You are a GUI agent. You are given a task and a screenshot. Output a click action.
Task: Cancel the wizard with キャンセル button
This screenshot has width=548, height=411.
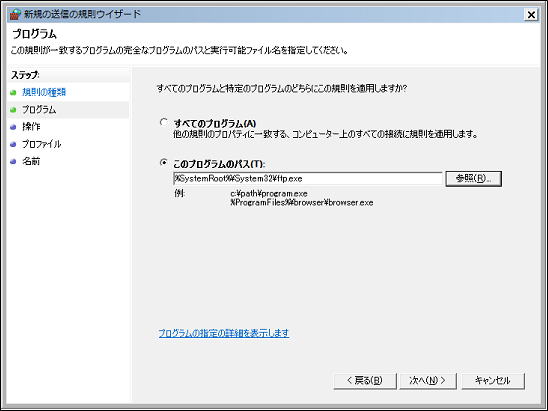493,381
